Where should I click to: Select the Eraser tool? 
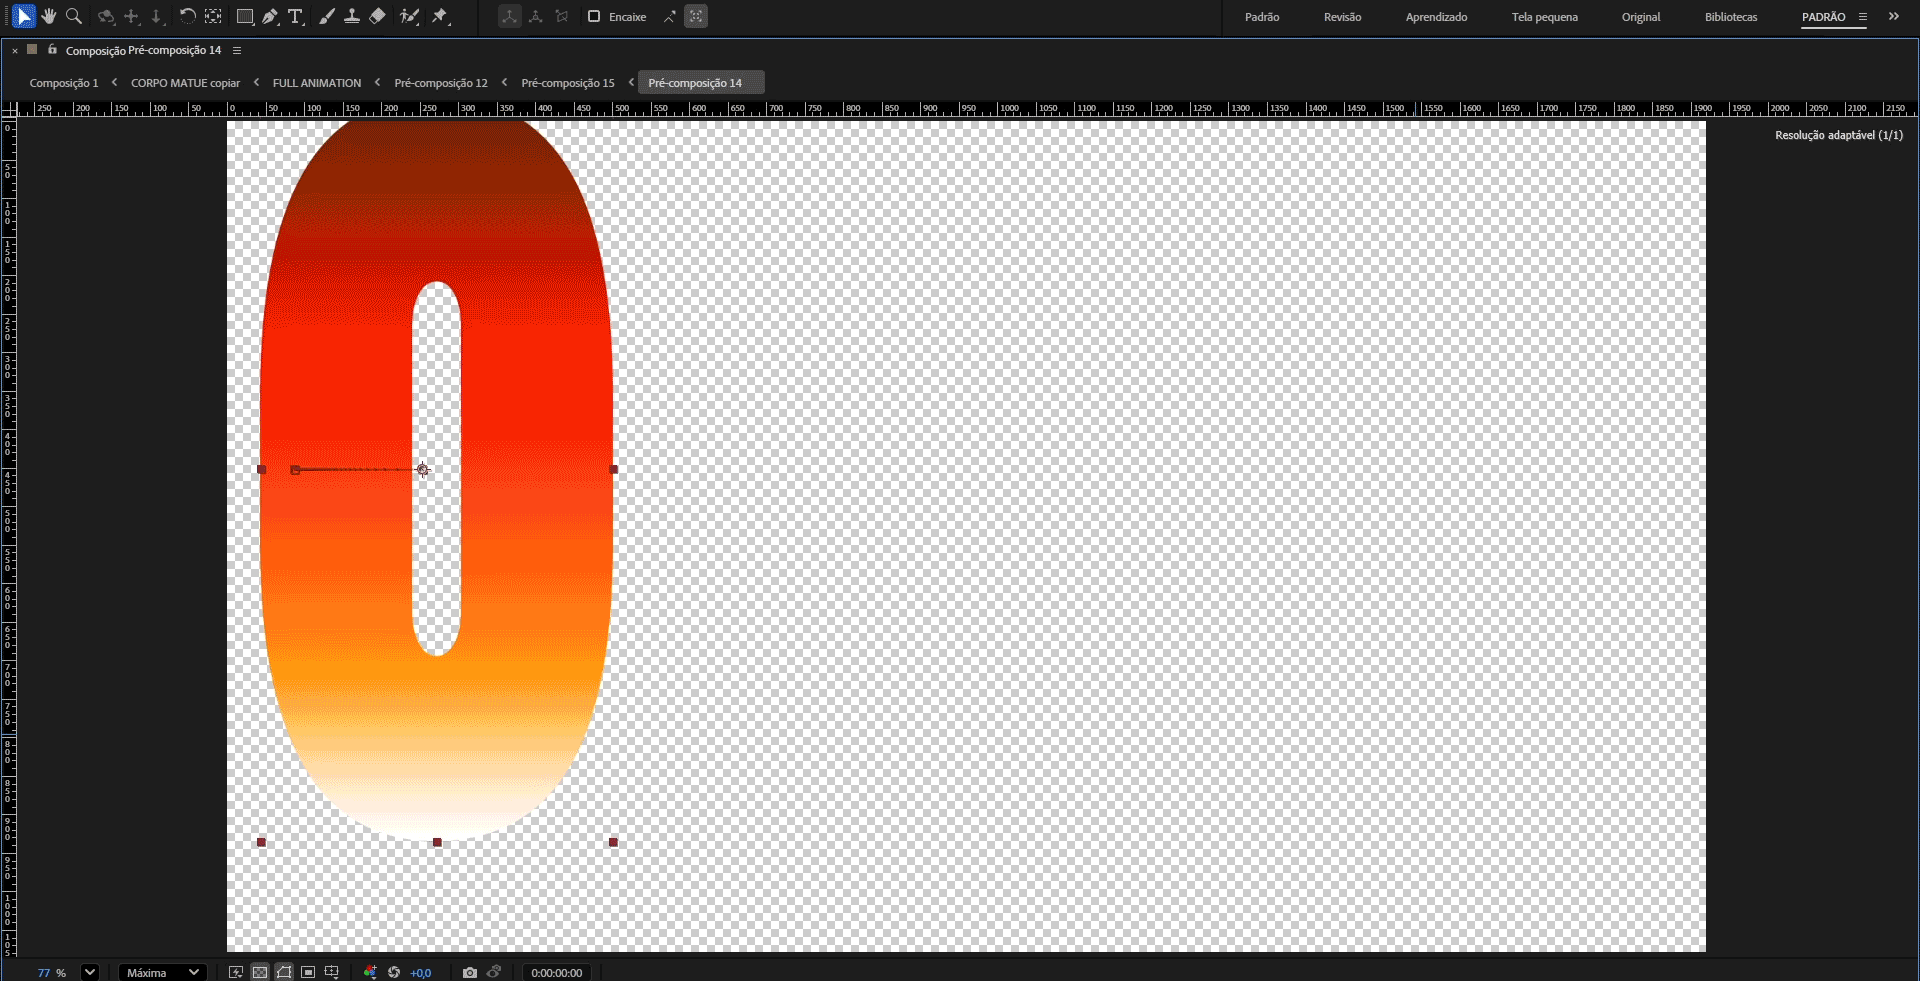[x=377, y=17]
